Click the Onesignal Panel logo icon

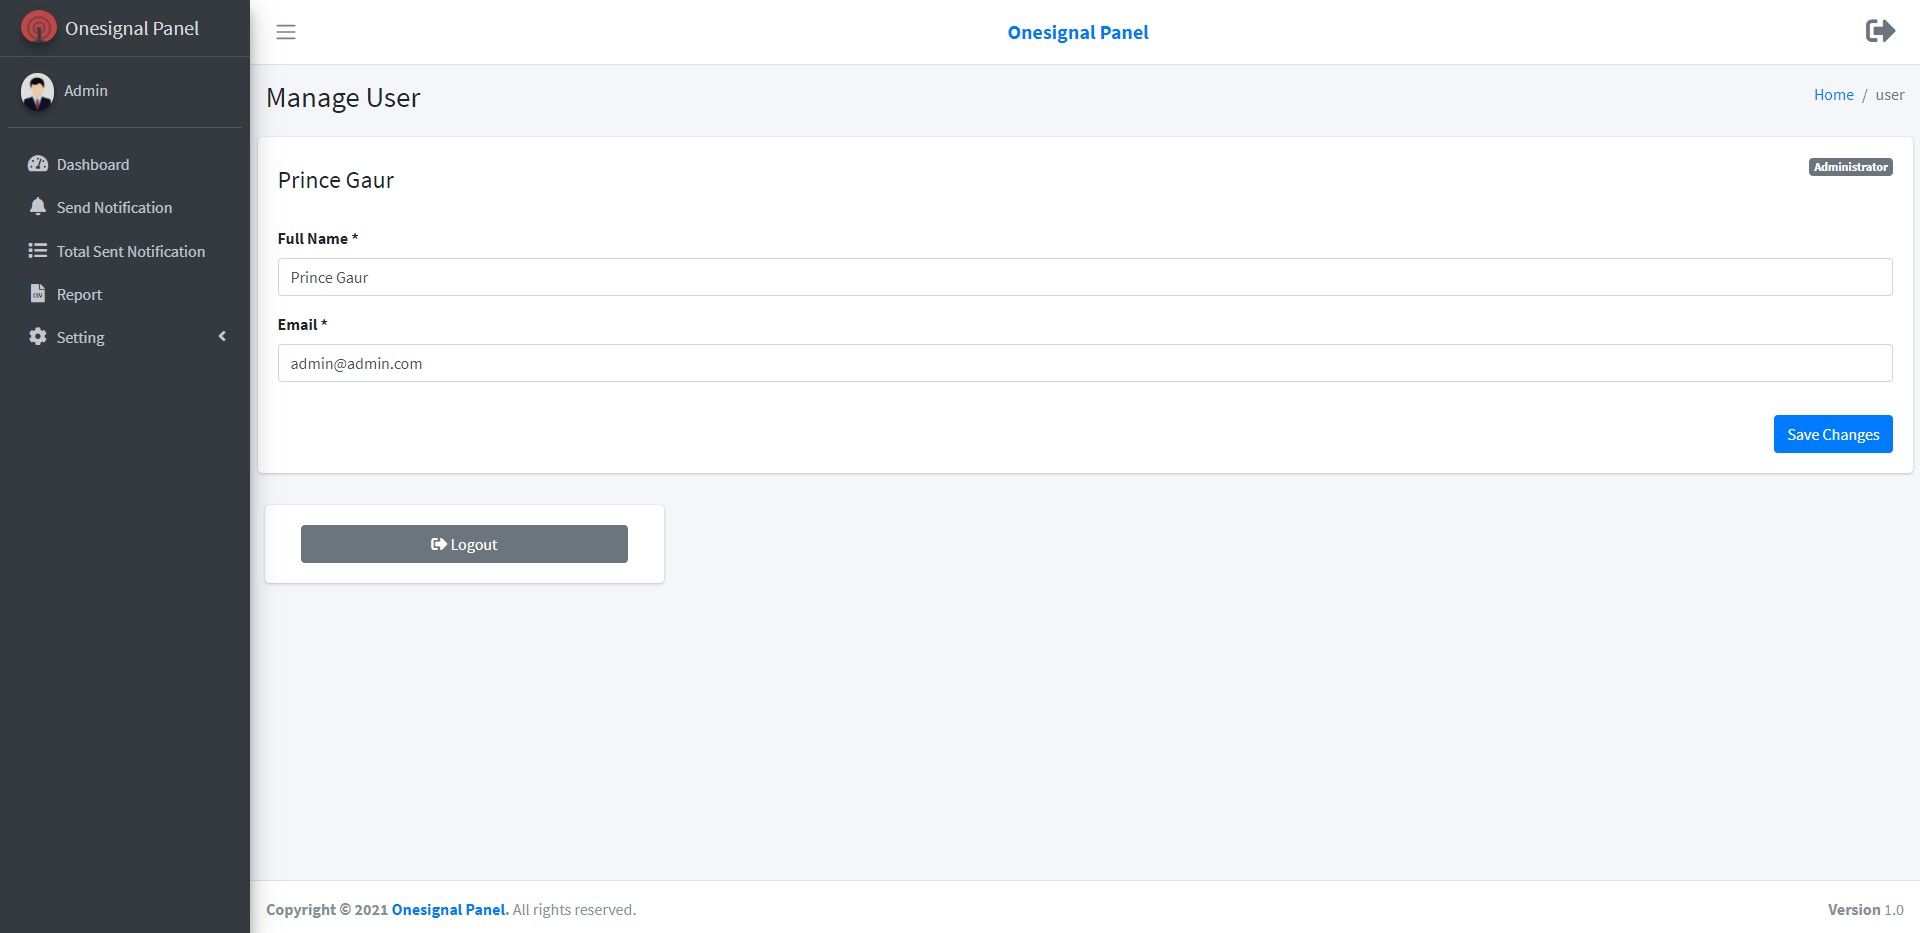38,27
